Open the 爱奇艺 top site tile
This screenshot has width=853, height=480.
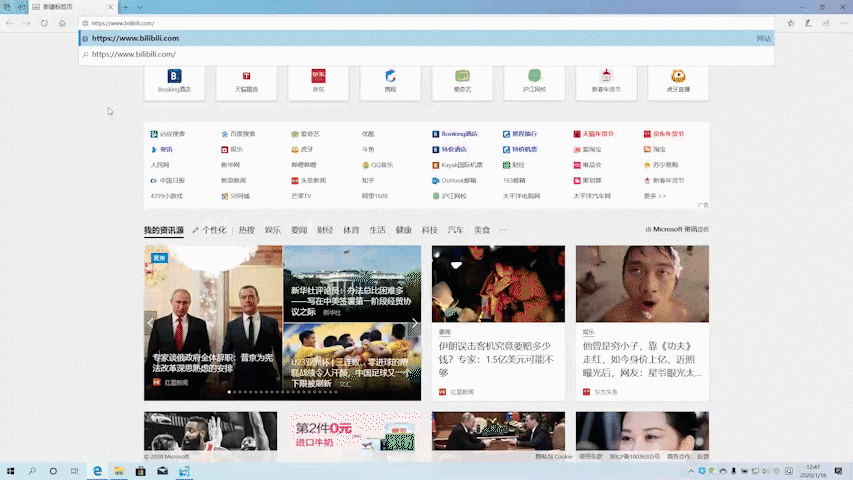point(462,82)
